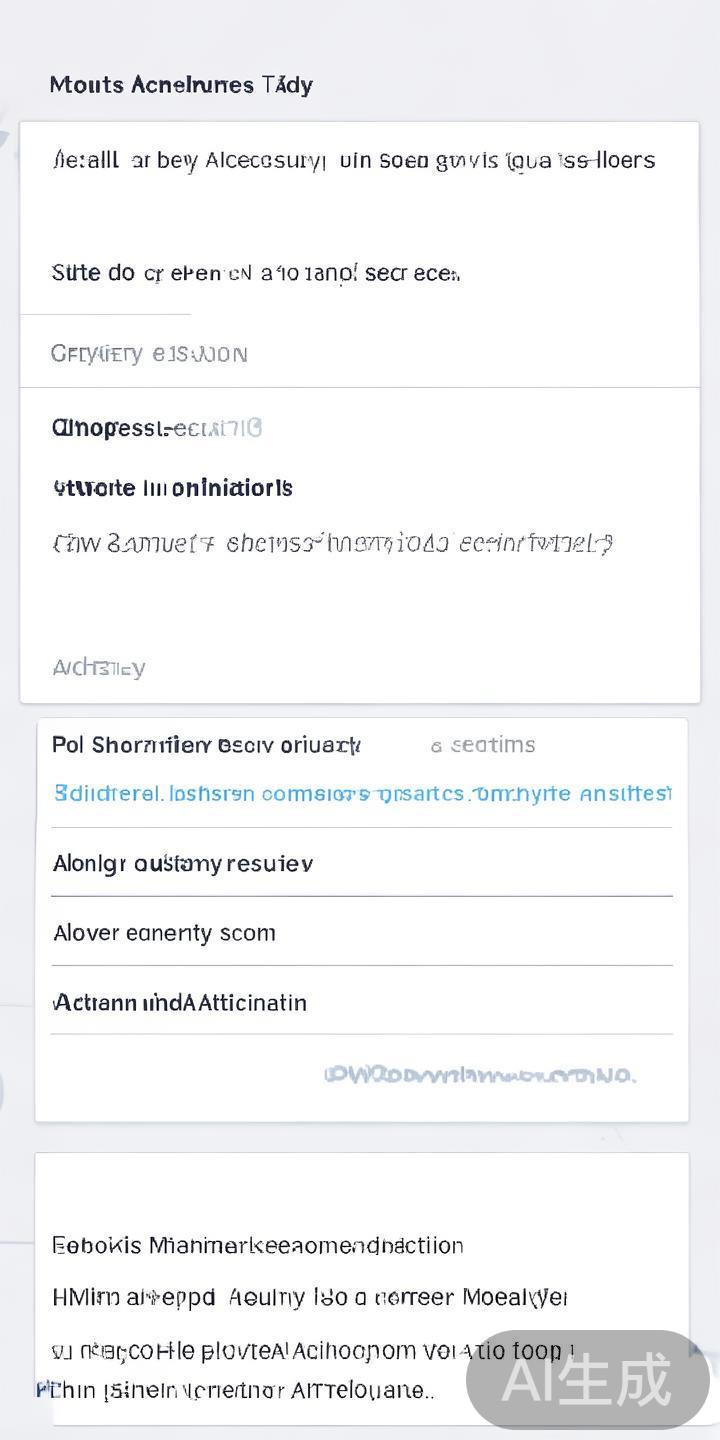Image resolution: width=720 pixels, height=1440 pixels.
Task: Select the "Alonlgr oustany resuiev" list row
Action: pyautogui.click(x=183, y=863)
